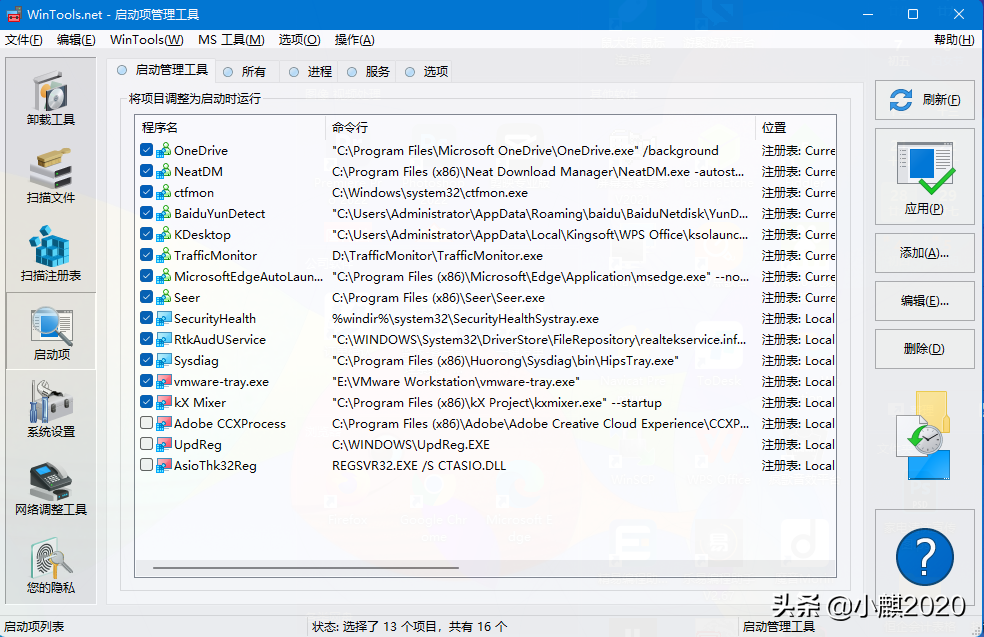The image size is (984, 637).
Task: Click the 编辑(E)... edit button
Action: (x=924, y=301)
